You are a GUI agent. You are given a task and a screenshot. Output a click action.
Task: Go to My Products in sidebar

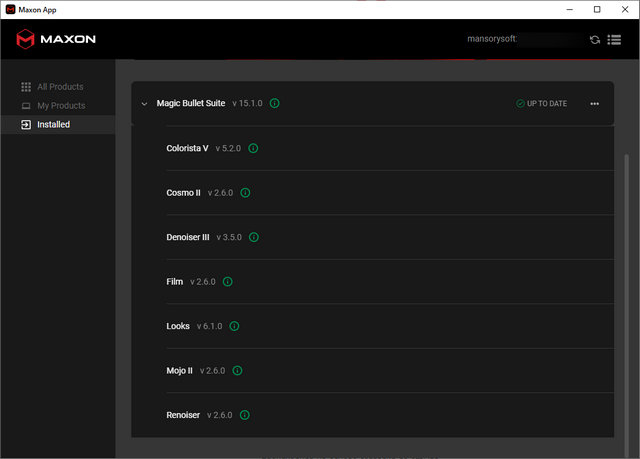(61, 106)
